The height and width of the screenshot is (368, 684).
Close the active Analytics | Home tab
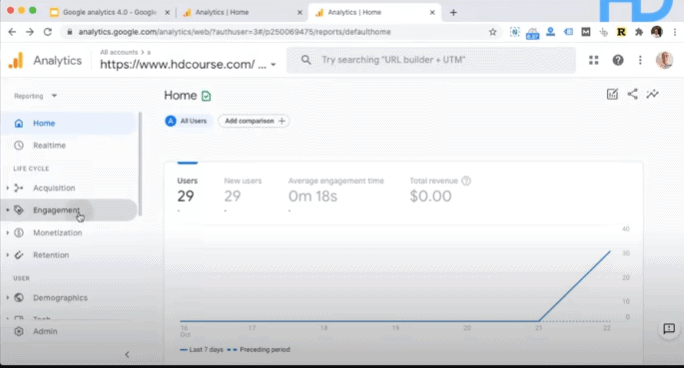(432, 13)
